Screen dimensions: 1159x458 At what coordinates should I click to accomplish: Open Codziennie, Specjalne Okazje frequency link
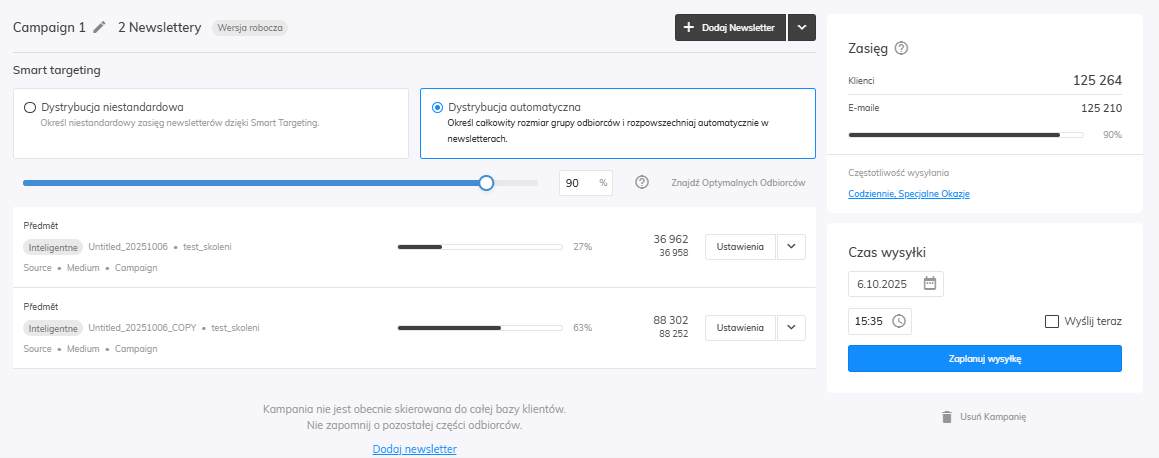[x=908, y=194]
